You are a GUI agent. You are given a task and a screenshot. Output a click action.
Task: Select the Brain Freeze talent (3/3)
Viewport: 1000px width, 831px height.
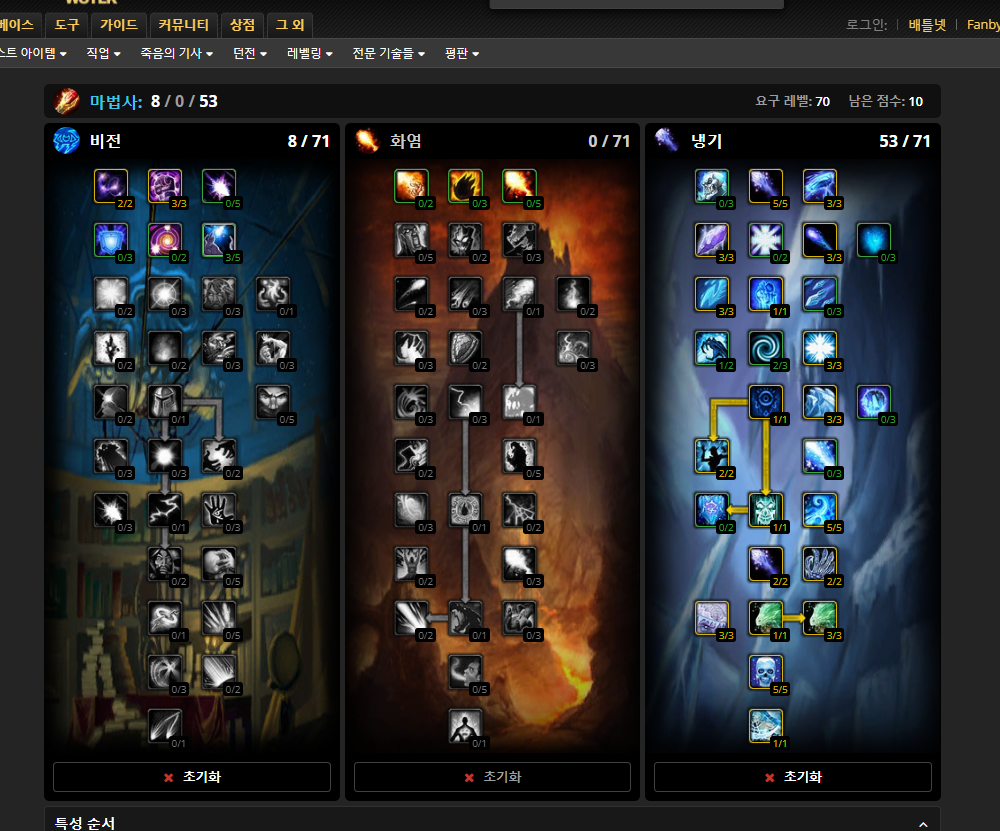[712, 618]
